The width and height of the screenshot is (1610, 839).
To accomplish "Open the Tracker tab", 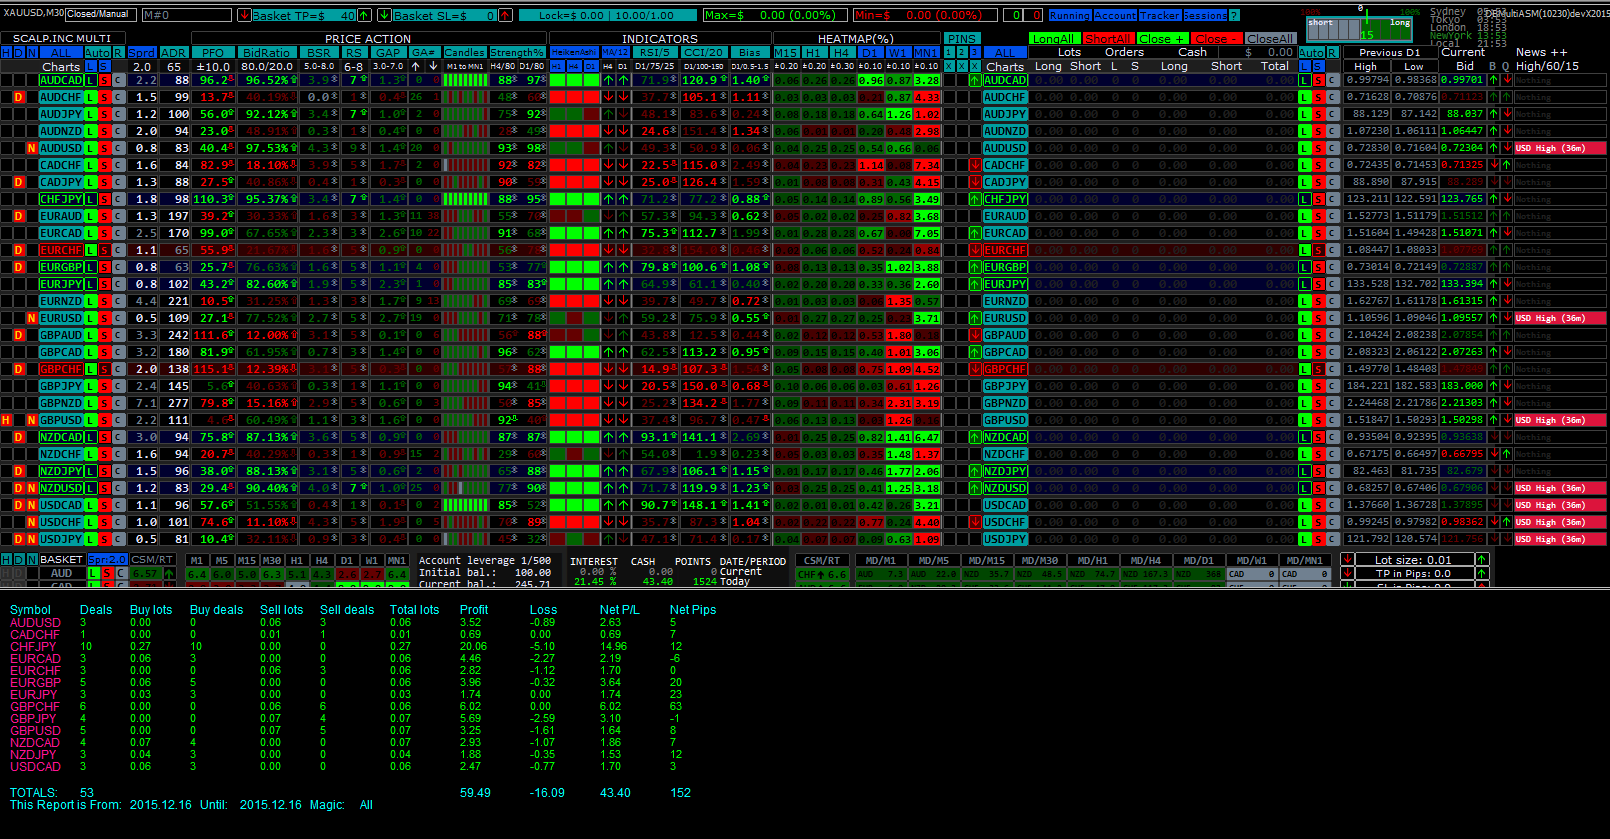I will [x=1160, y=15].
